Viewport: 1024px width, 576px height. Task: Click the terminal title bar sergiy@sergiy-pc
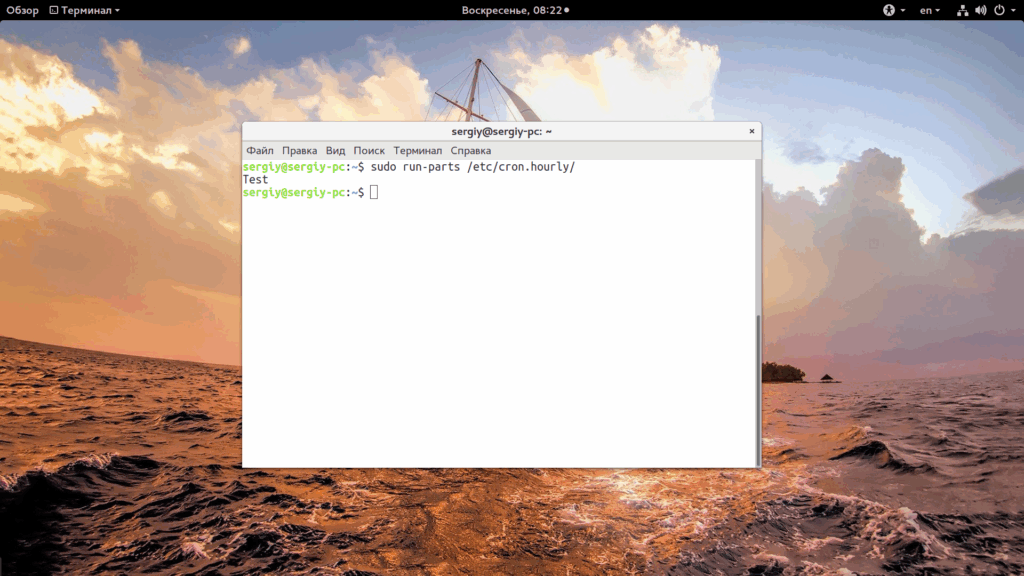[502, 131]
